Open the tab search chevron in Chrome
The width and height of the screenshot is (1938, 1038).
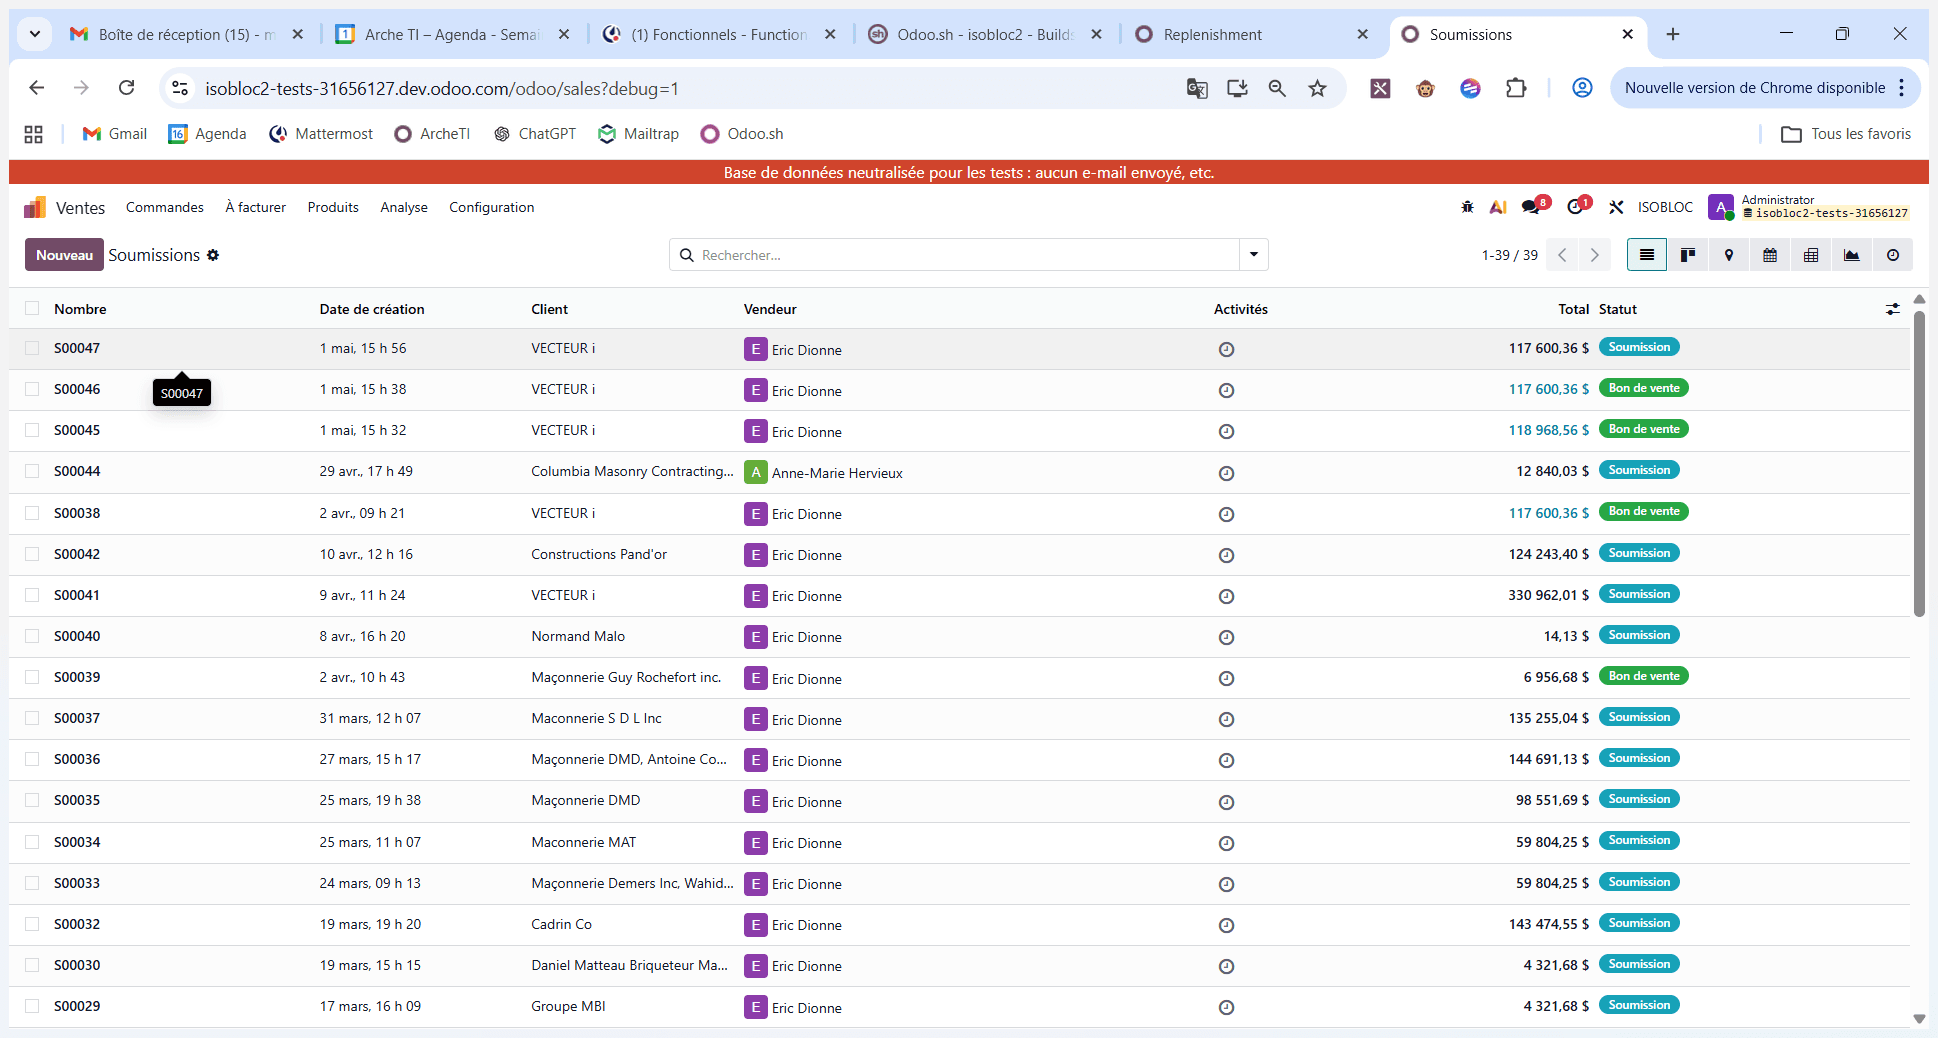[x=35, y=34]
